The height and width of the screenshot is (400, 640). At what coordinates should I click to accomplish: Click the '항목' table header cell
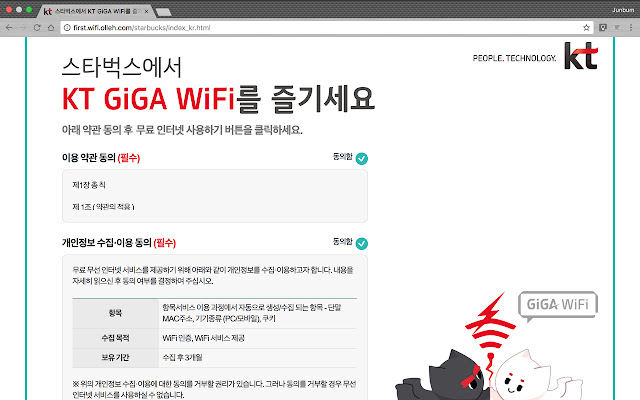coord(116,313)
